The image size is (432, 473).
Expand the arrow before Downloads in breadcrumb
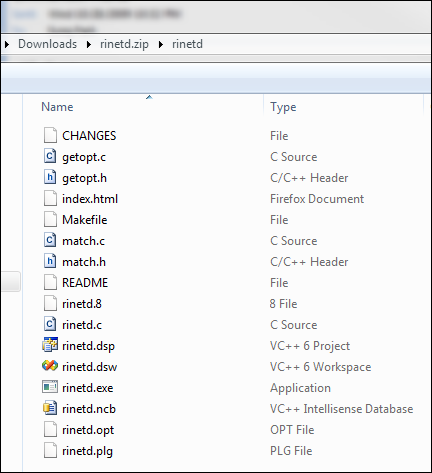click(x=7, y=44)
